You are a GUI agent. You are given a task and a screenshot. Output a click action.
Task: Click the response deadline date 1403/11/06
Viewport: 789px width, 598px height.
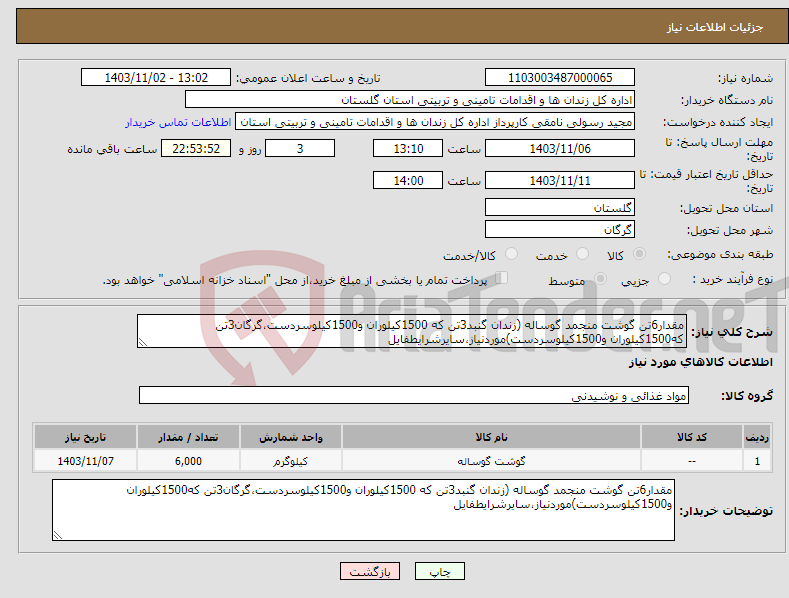coord(560,149)
